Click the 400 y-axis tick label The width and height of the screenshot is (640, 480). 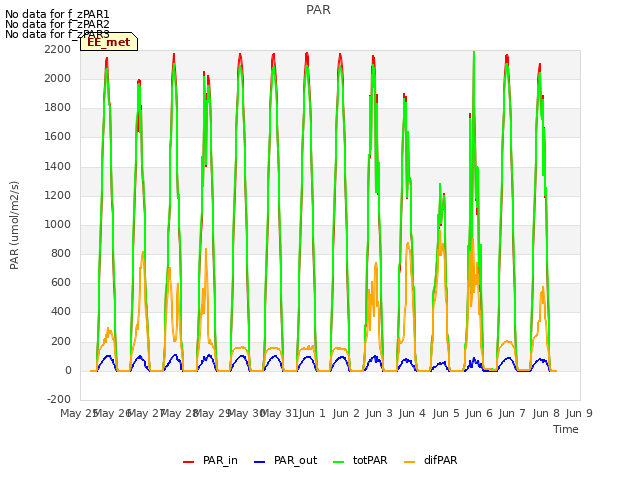(x=61, y=312)
